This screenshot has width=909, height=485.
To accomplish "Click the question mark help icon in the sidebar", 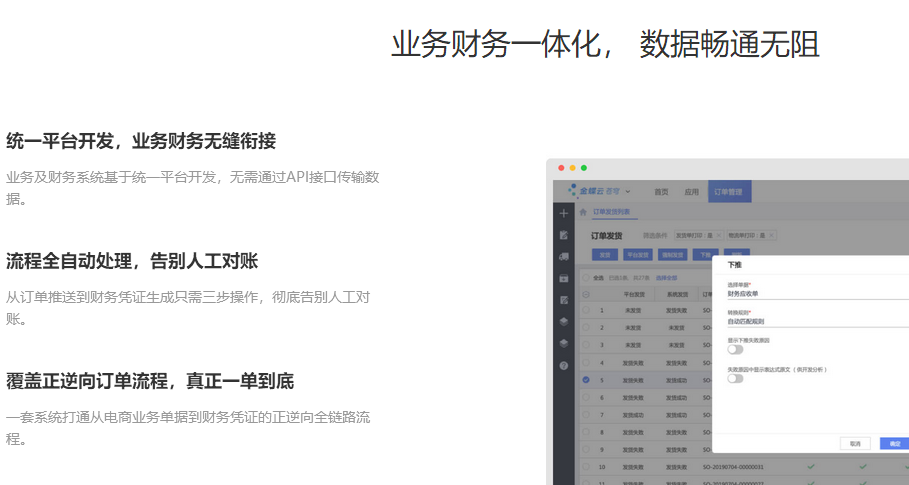I will coord(564,366).
